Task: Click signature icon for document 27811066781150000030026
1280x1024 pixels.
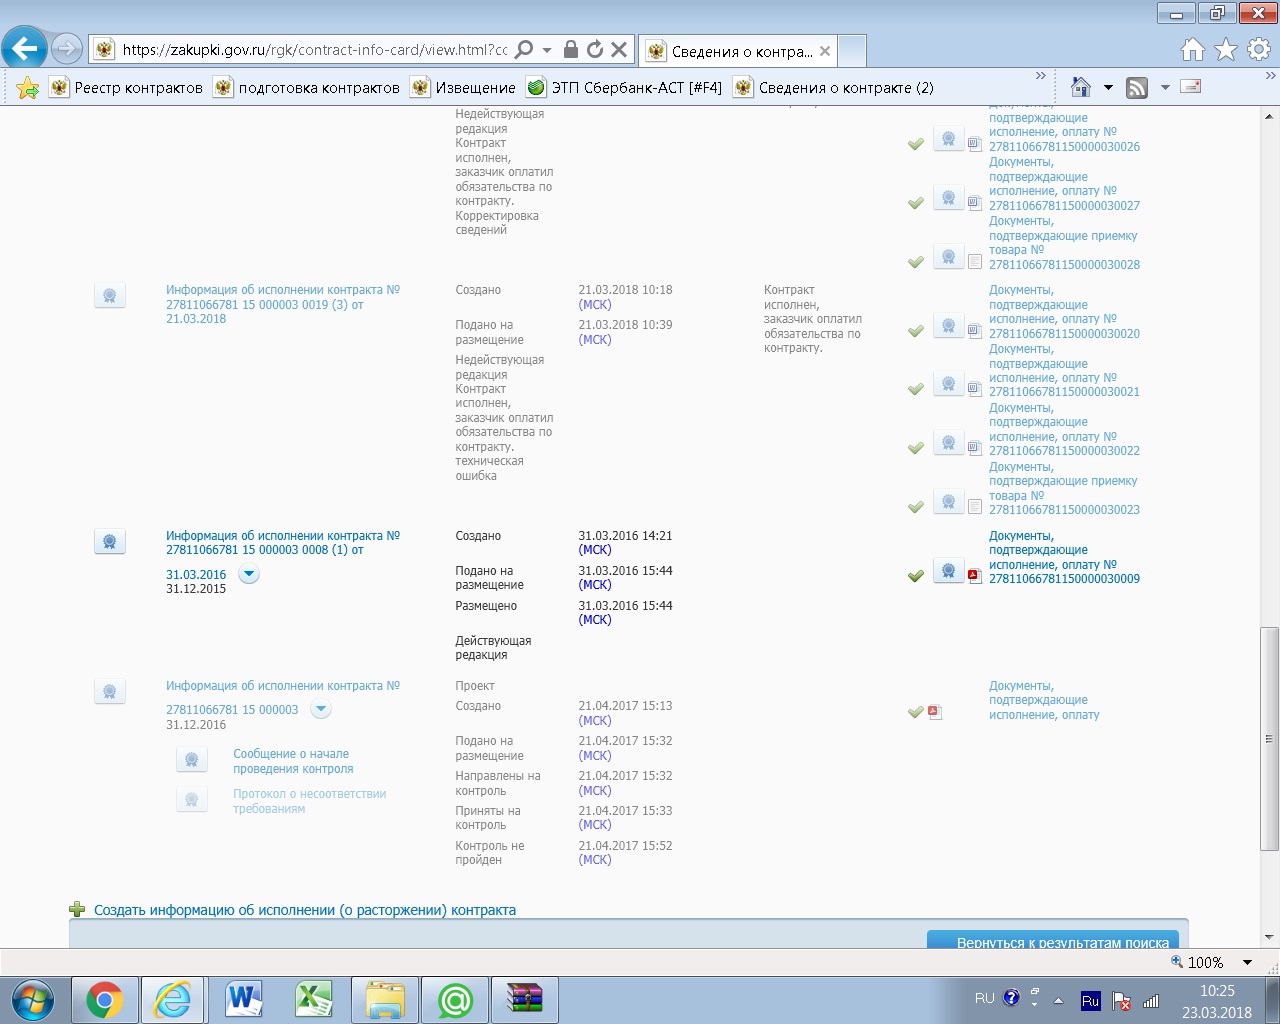Action: [x=948, y=140]
